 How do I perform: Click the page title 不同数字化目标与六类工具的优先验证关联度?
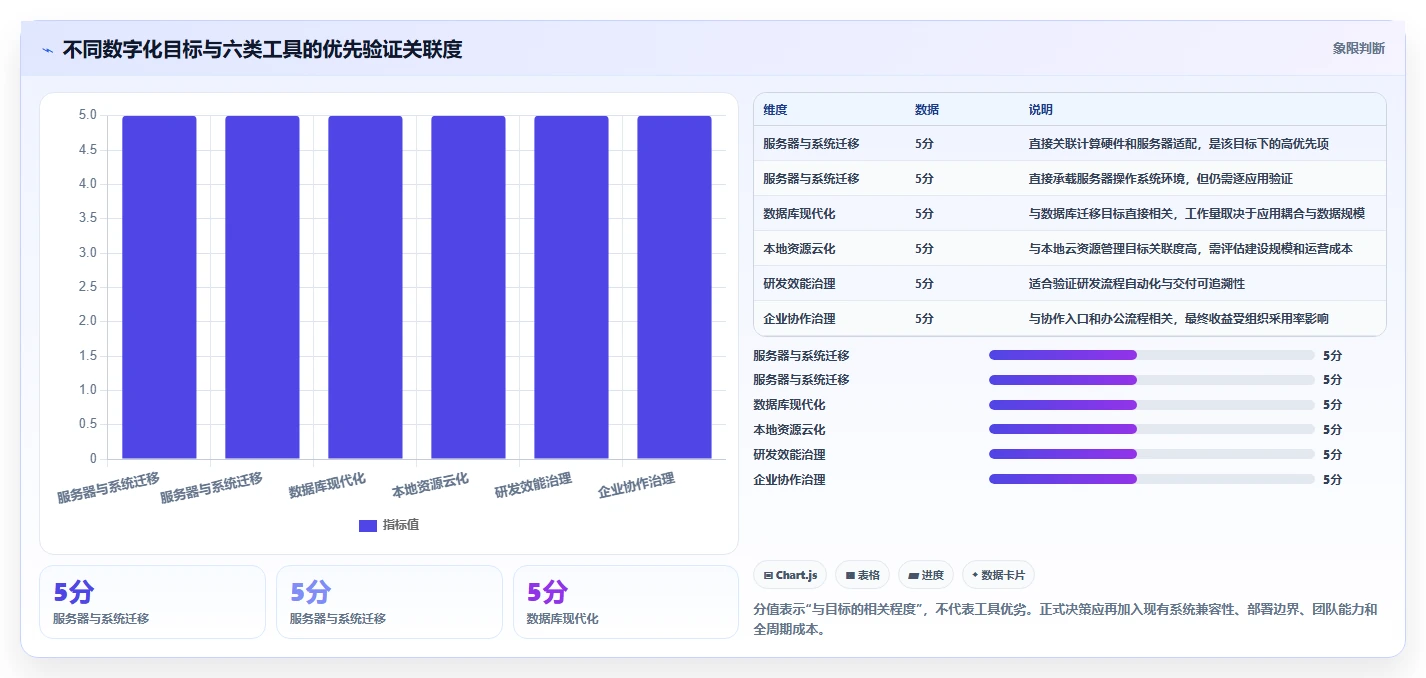click(263, 49)
